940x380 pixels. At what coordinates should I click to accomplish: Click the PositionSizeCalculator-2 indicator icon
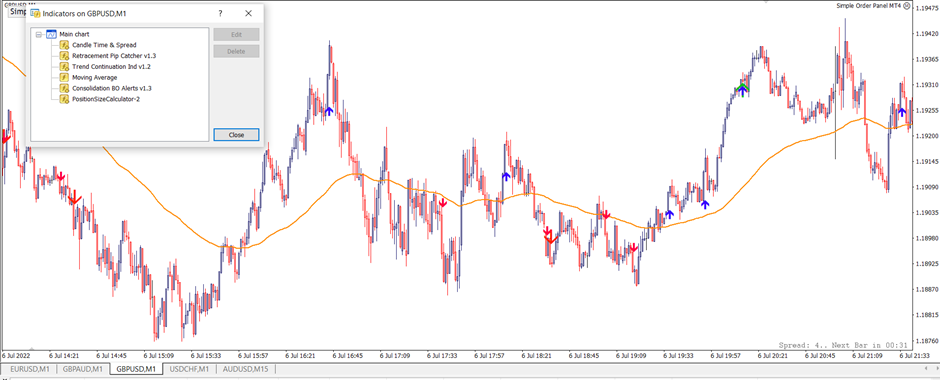[64, 99]
